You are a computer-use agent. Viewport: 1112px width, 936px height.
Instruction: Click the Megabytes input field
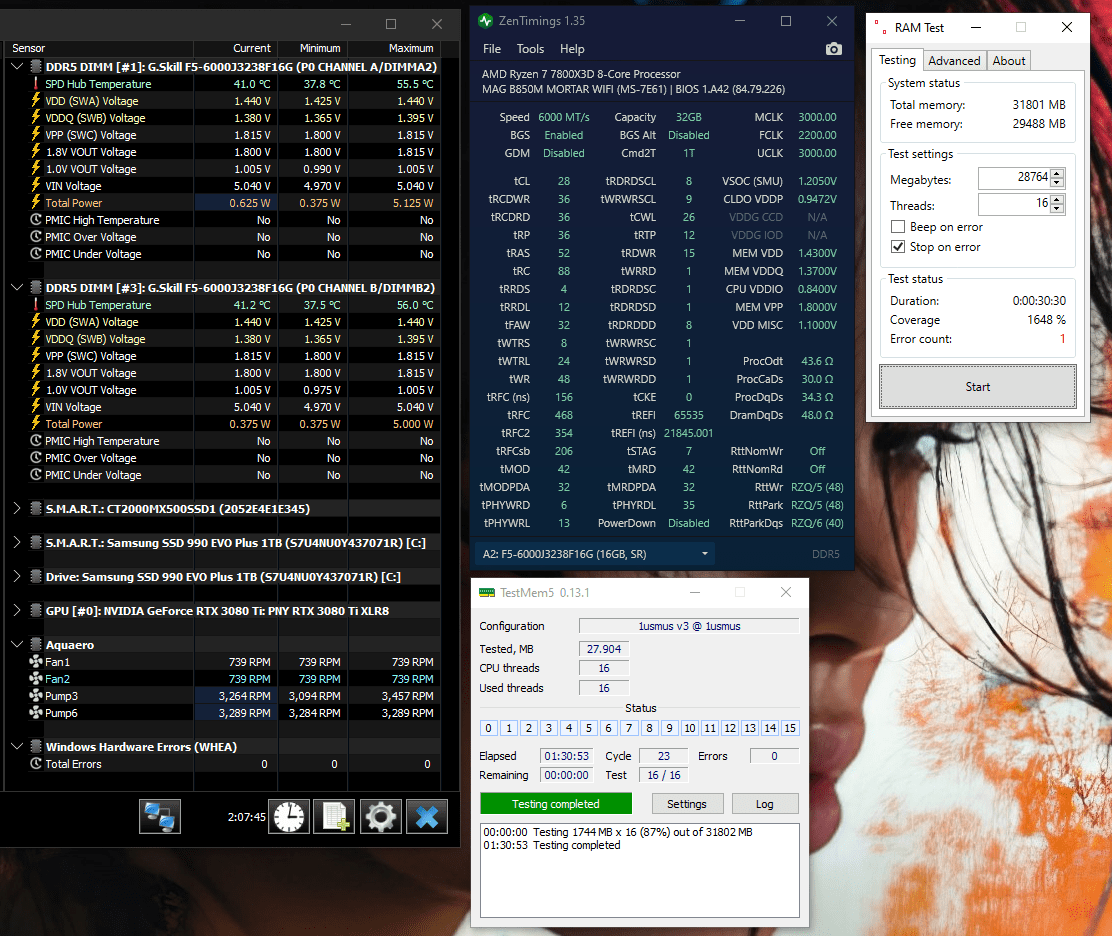[x=1014, y=178]
